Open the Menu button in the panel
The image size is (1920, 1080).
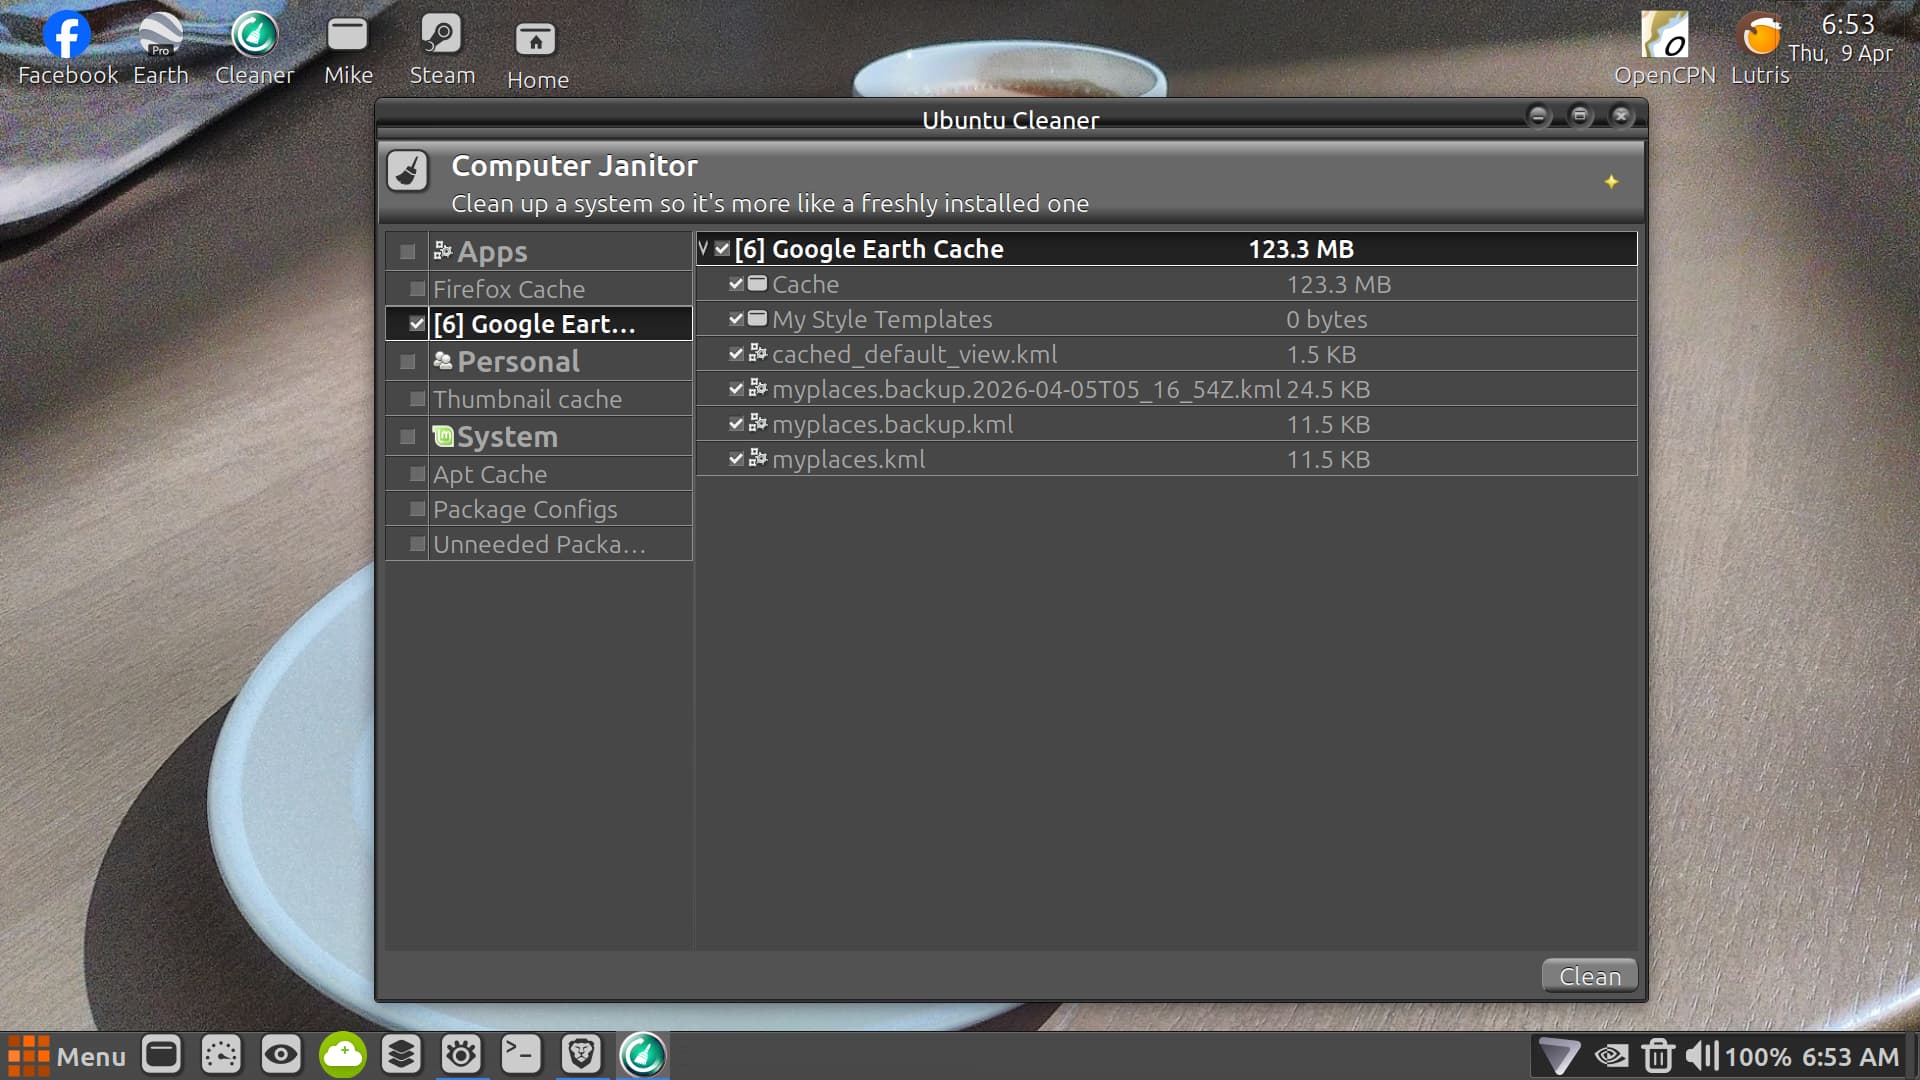click(x=68, y=1056)
